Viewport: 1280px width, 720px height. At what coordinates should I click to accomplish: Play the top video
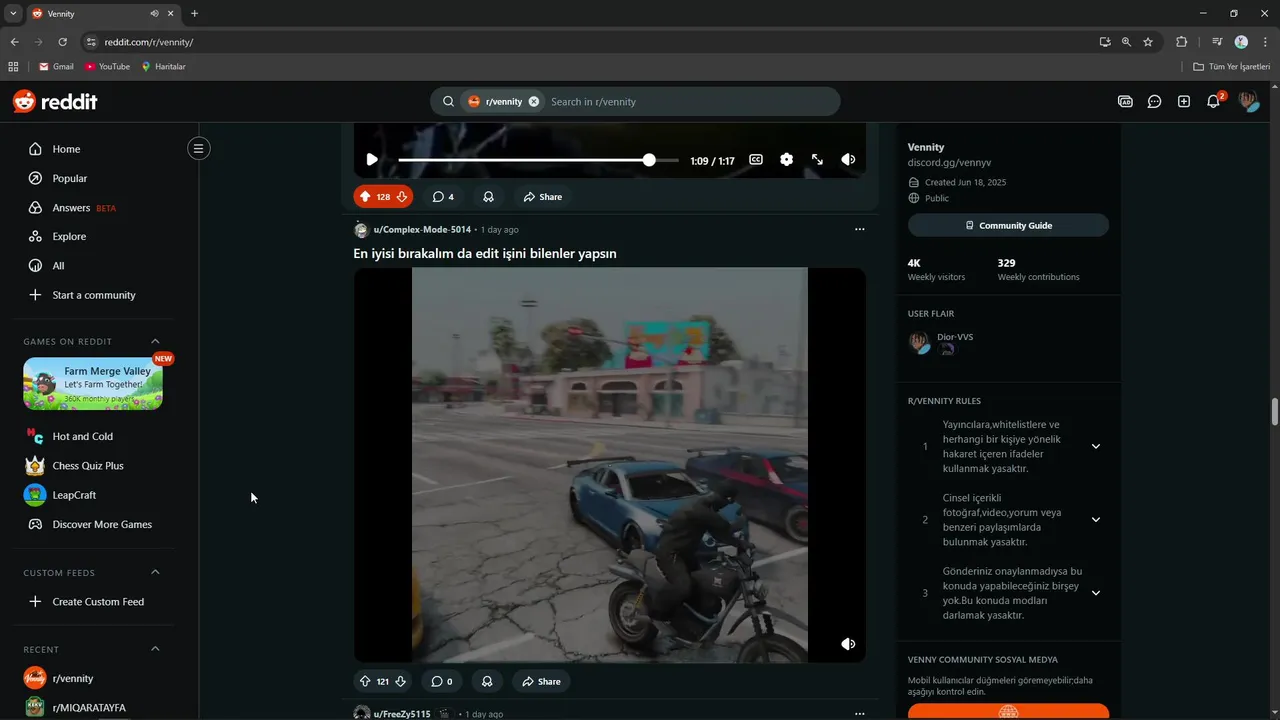[372, 160]
